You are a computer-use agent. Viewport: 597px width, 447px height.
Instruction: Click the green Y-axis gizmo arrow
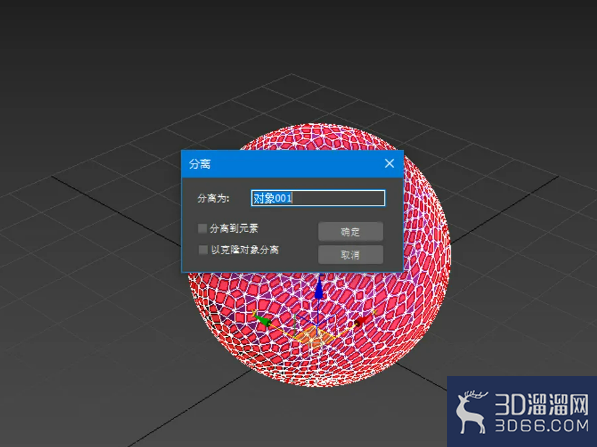tap(262, 320)
